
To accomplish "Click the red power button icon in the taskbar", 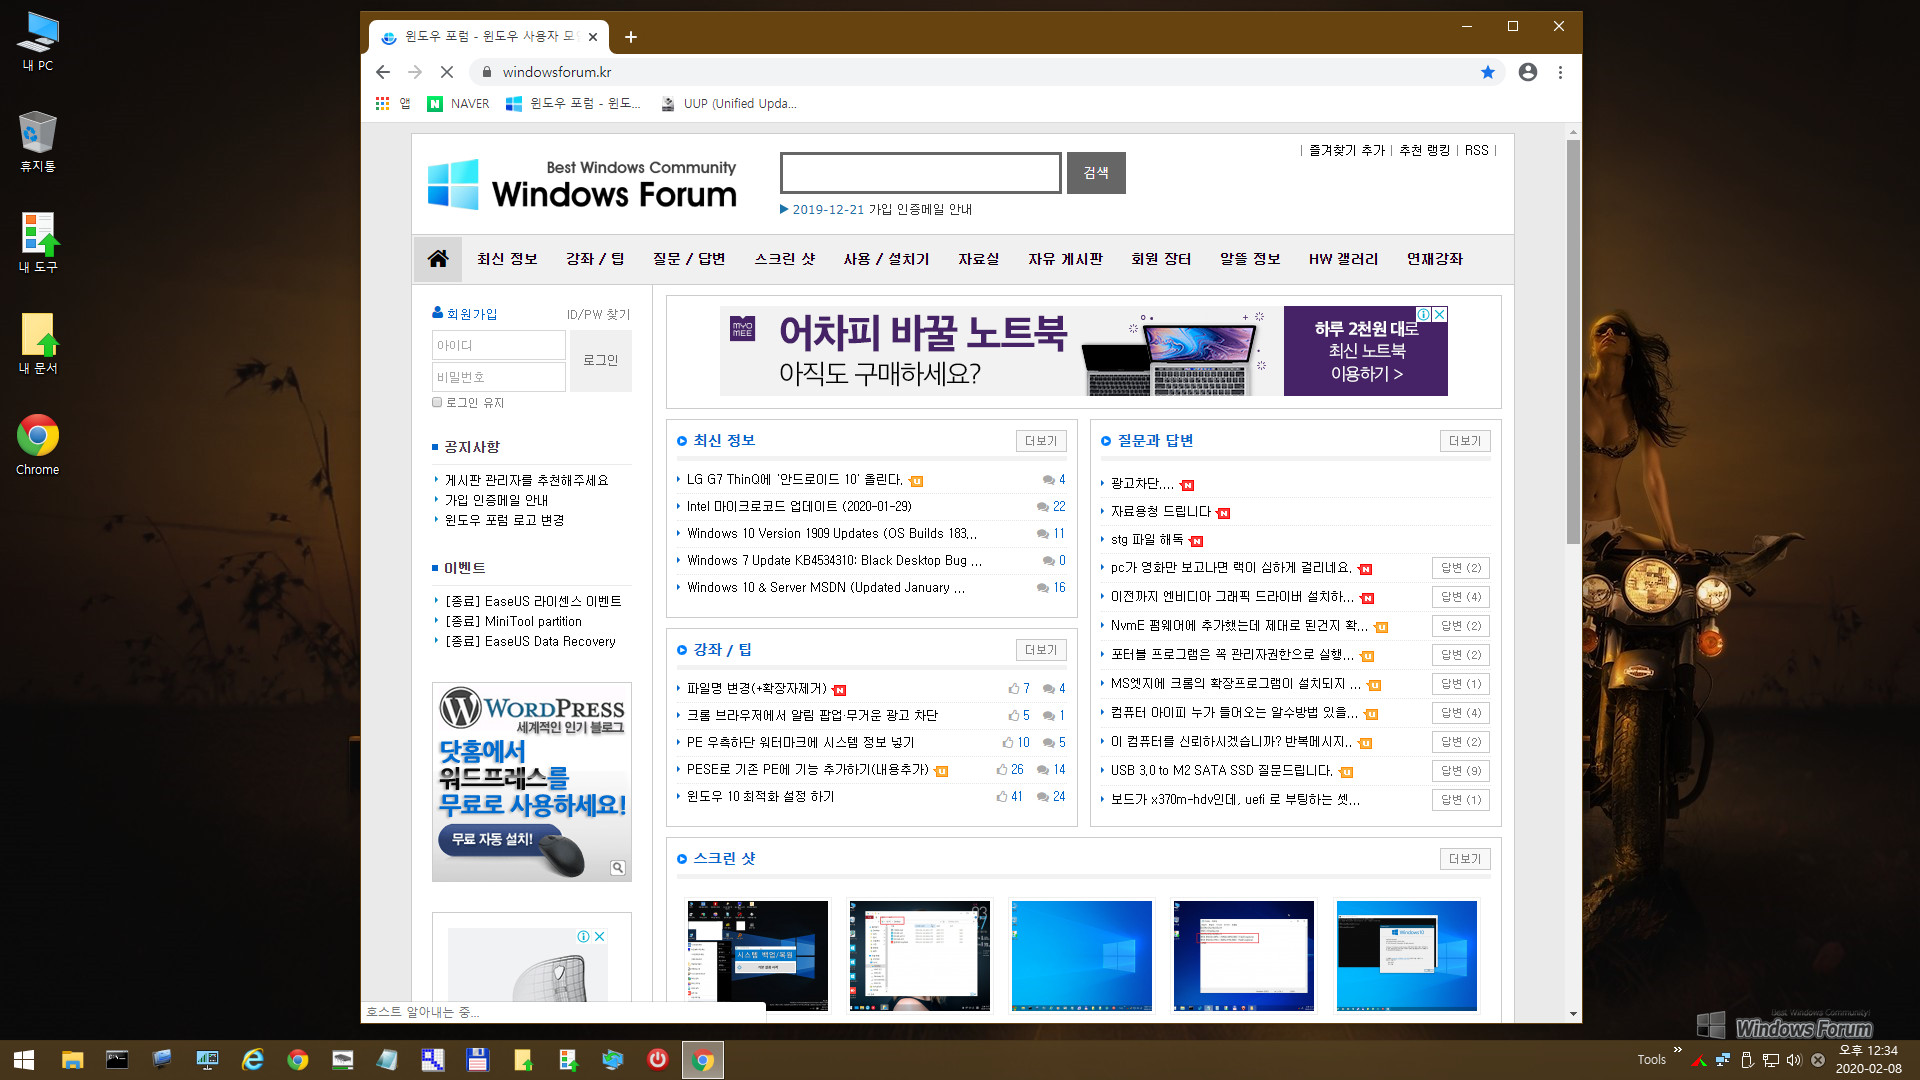I will [x=657, y=1059].
